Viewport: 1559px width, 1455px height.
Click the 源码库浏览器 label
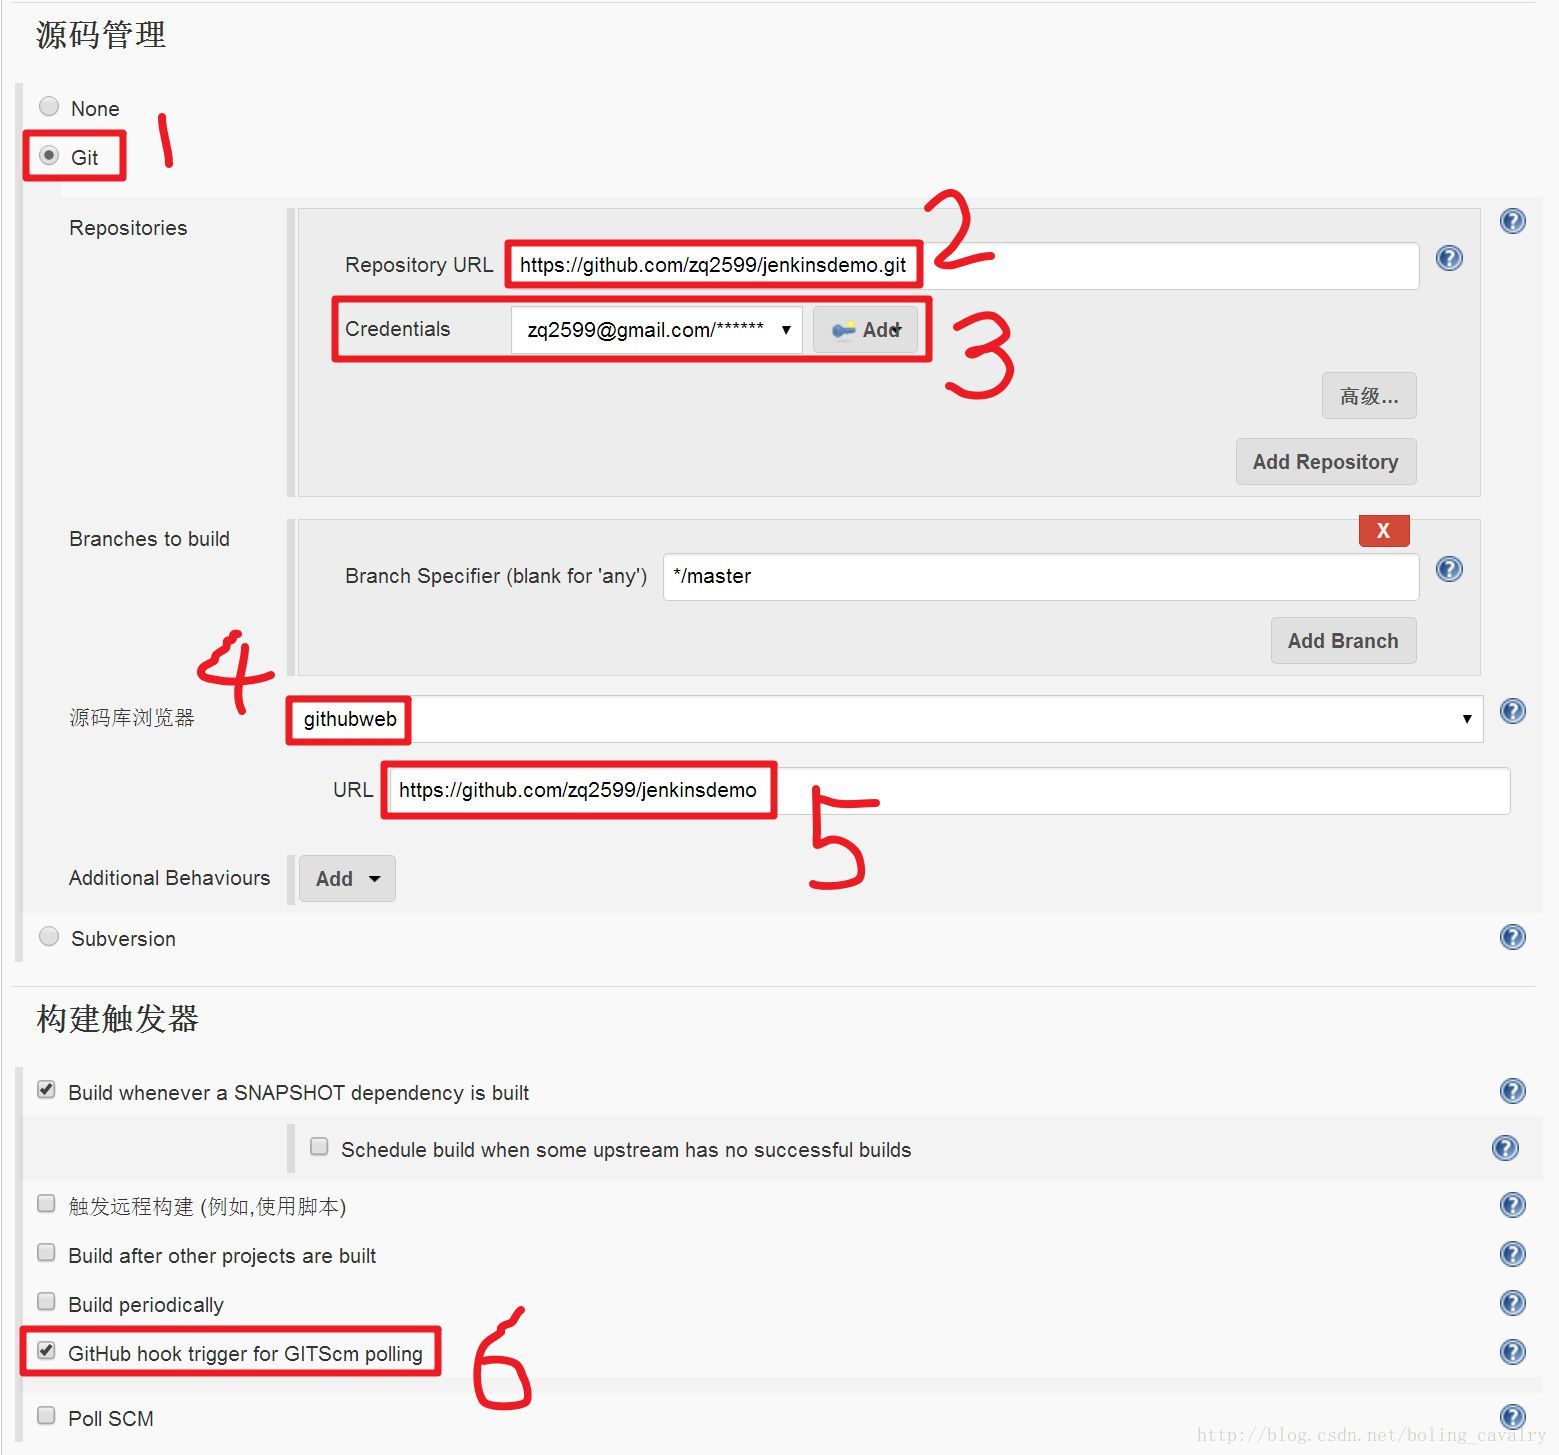click(x=132, y=718)
